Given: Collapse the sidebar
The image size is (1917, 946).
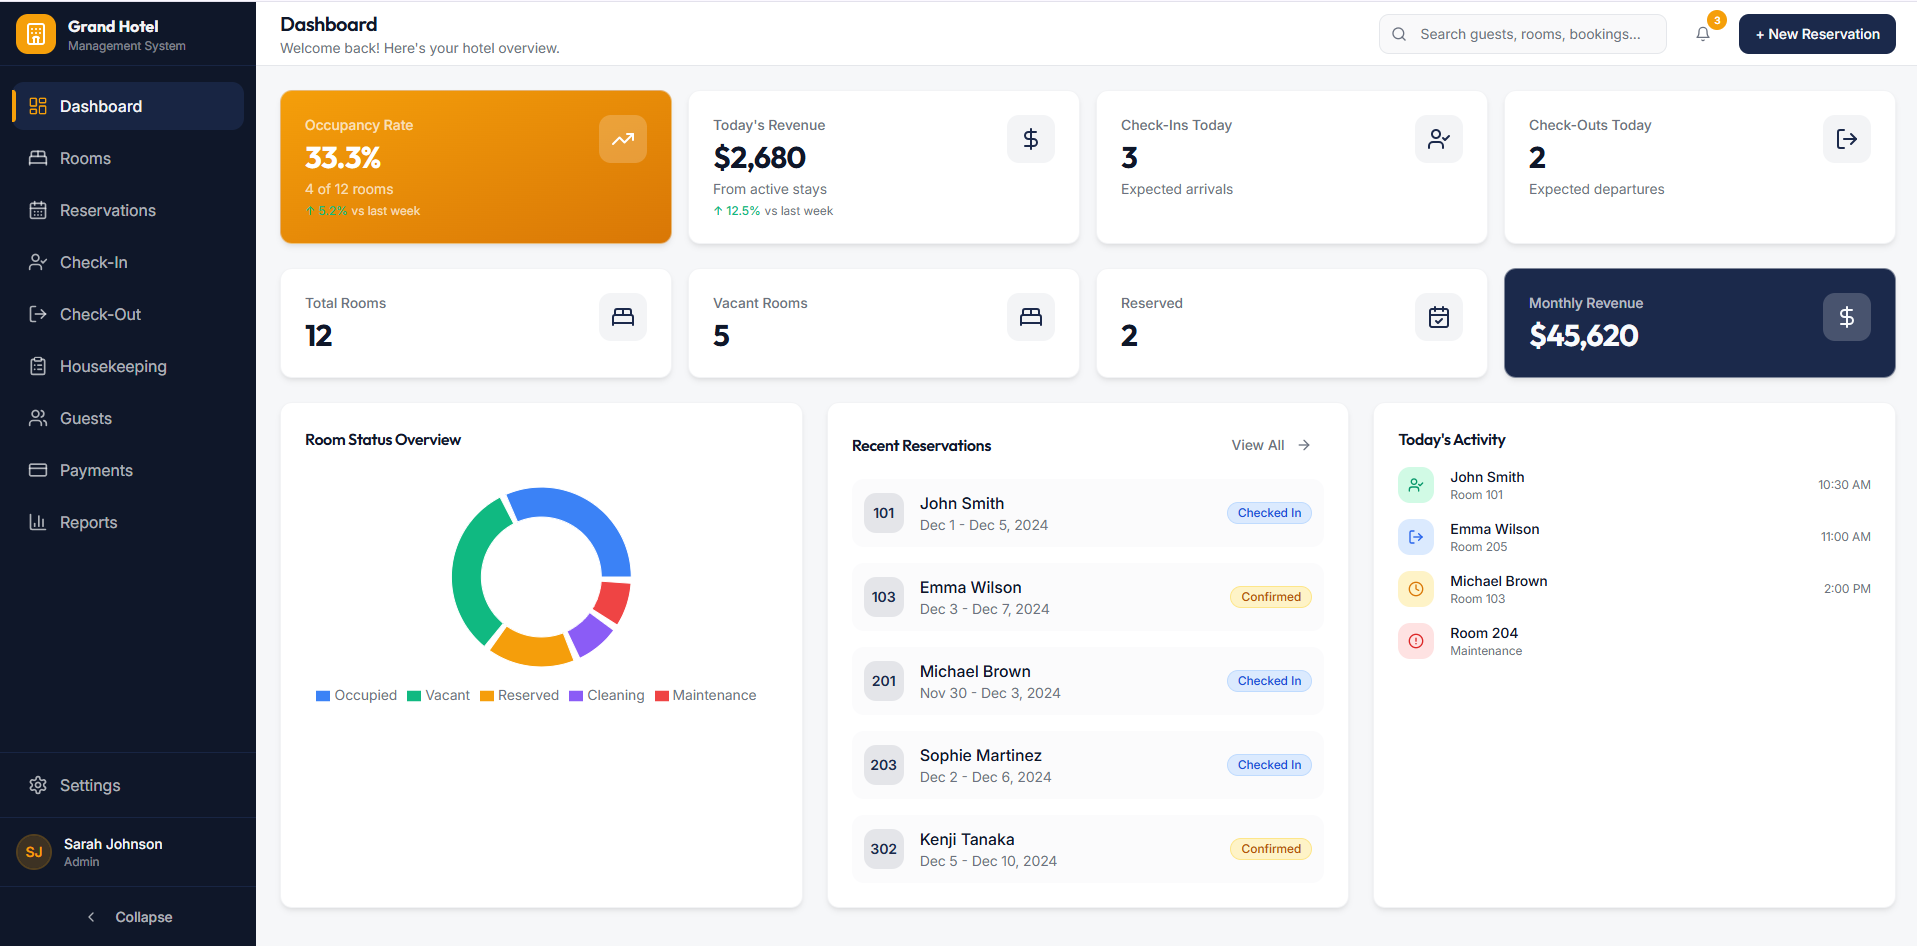Looking at the screenshot, I should tap(128, 917).
